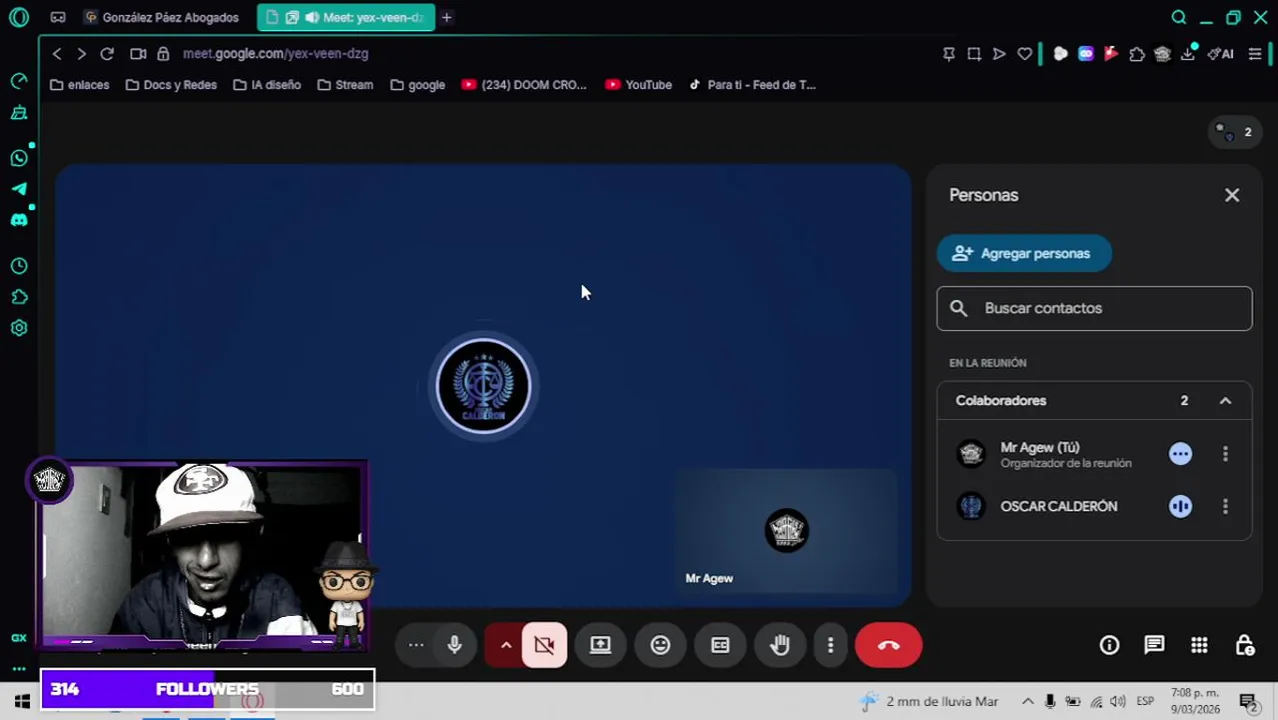Open the Stream bookmark folder
This screenshot has width=1278, height=720.
click(345, 85)
